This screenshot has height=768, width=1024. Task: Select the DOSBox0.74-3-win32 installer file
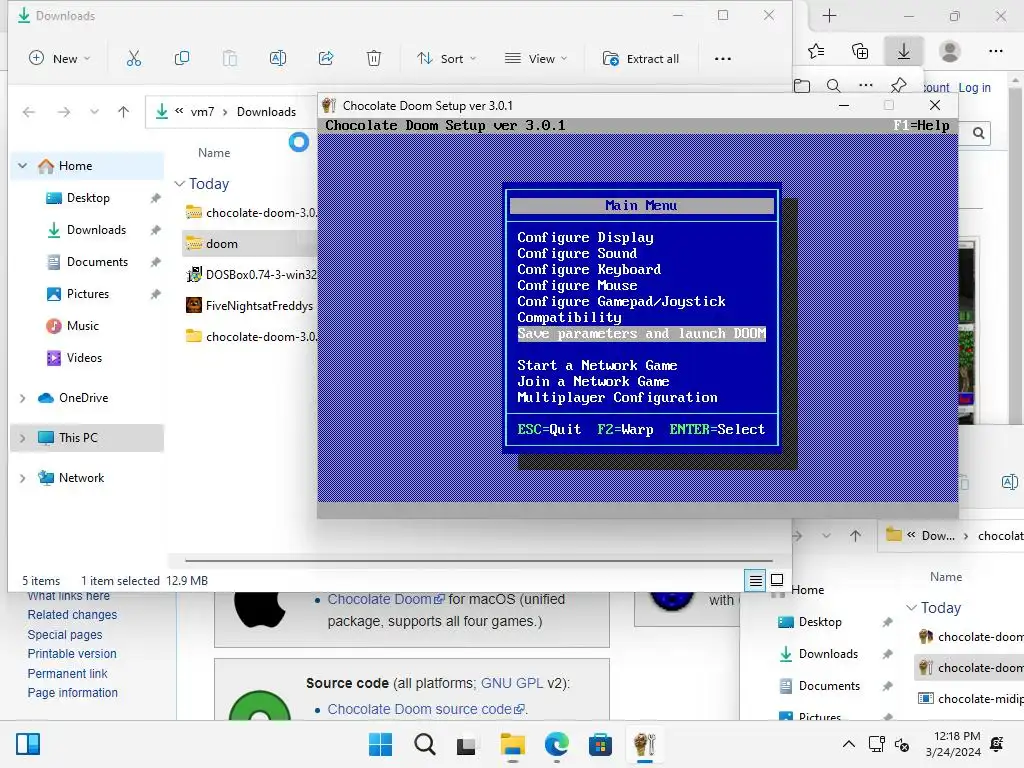coord(249,275)
